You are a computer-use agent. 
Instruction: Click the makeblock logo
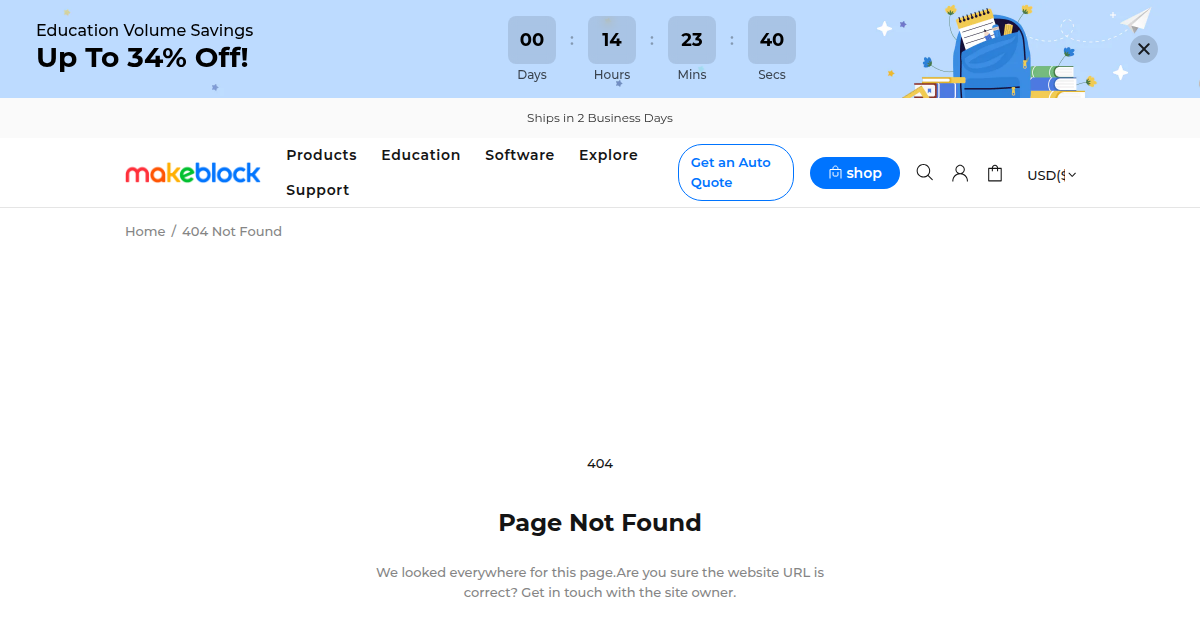point(193,173)
